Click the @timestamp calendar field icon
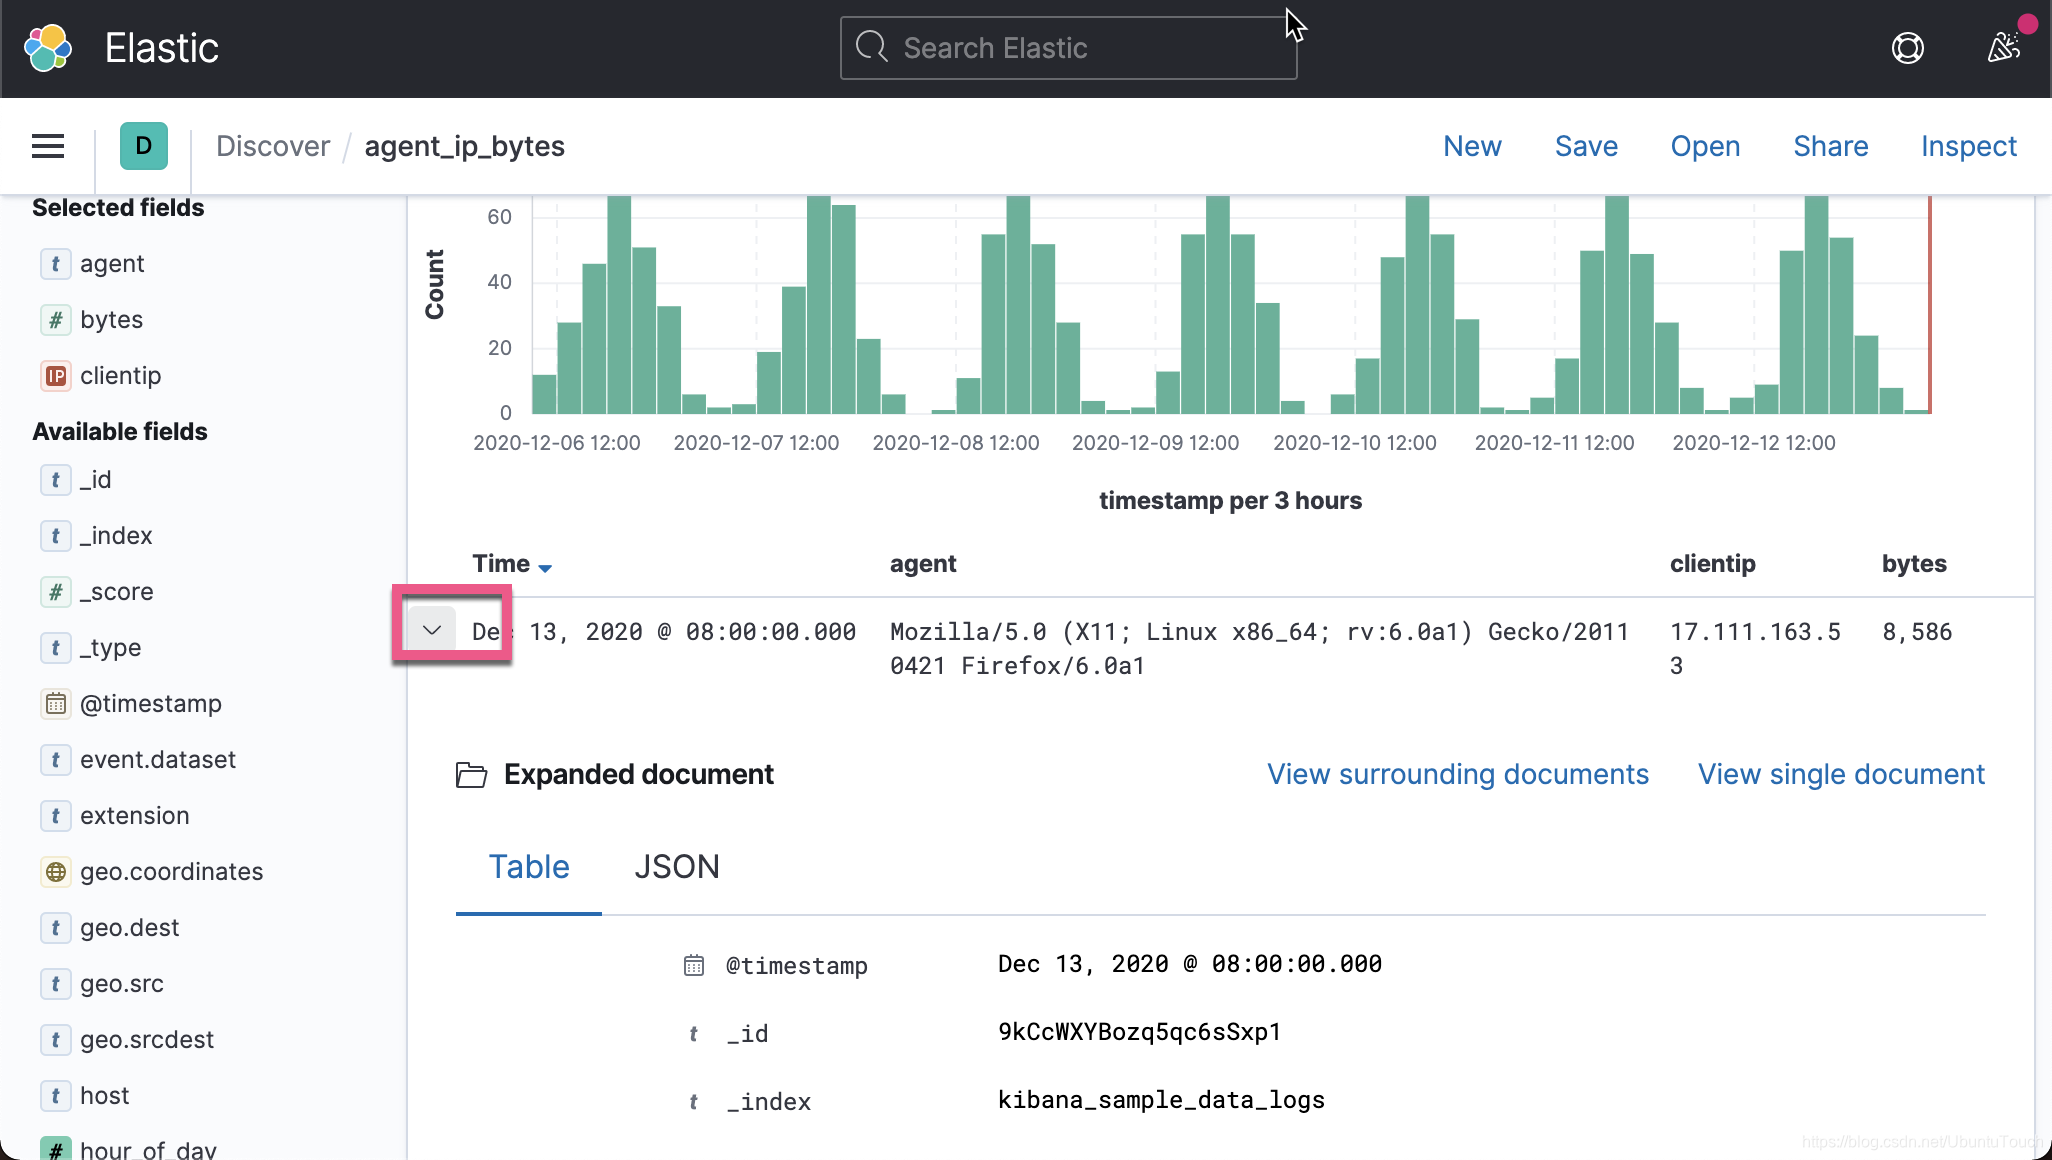 pos(56,704)
